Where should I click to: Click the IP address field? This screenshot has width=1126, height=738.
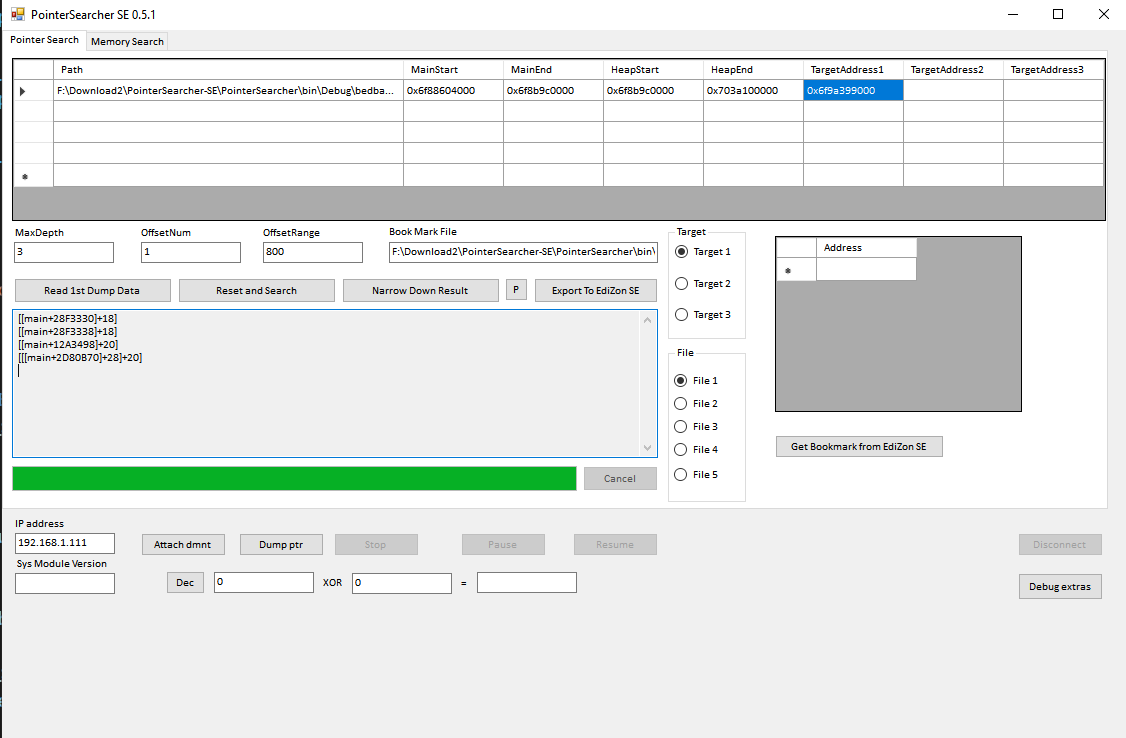tap(65, 543)
